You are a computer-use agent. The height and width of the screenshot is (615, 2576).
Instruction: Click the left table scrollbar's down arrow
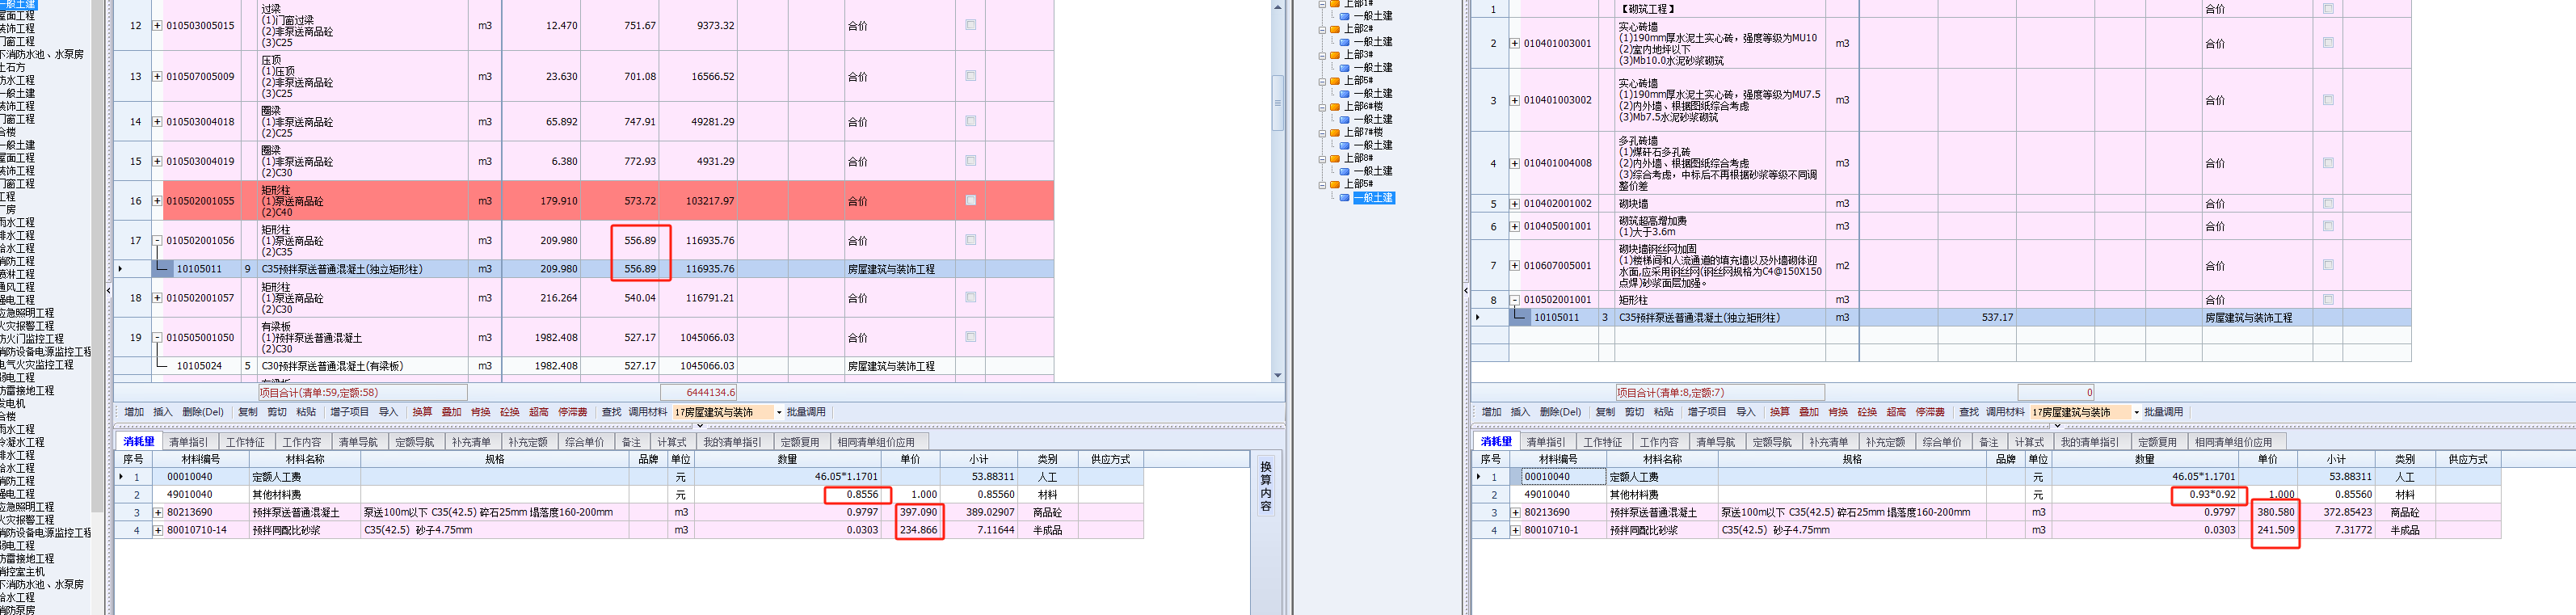pyautogui.click(x=1277, y=375)
